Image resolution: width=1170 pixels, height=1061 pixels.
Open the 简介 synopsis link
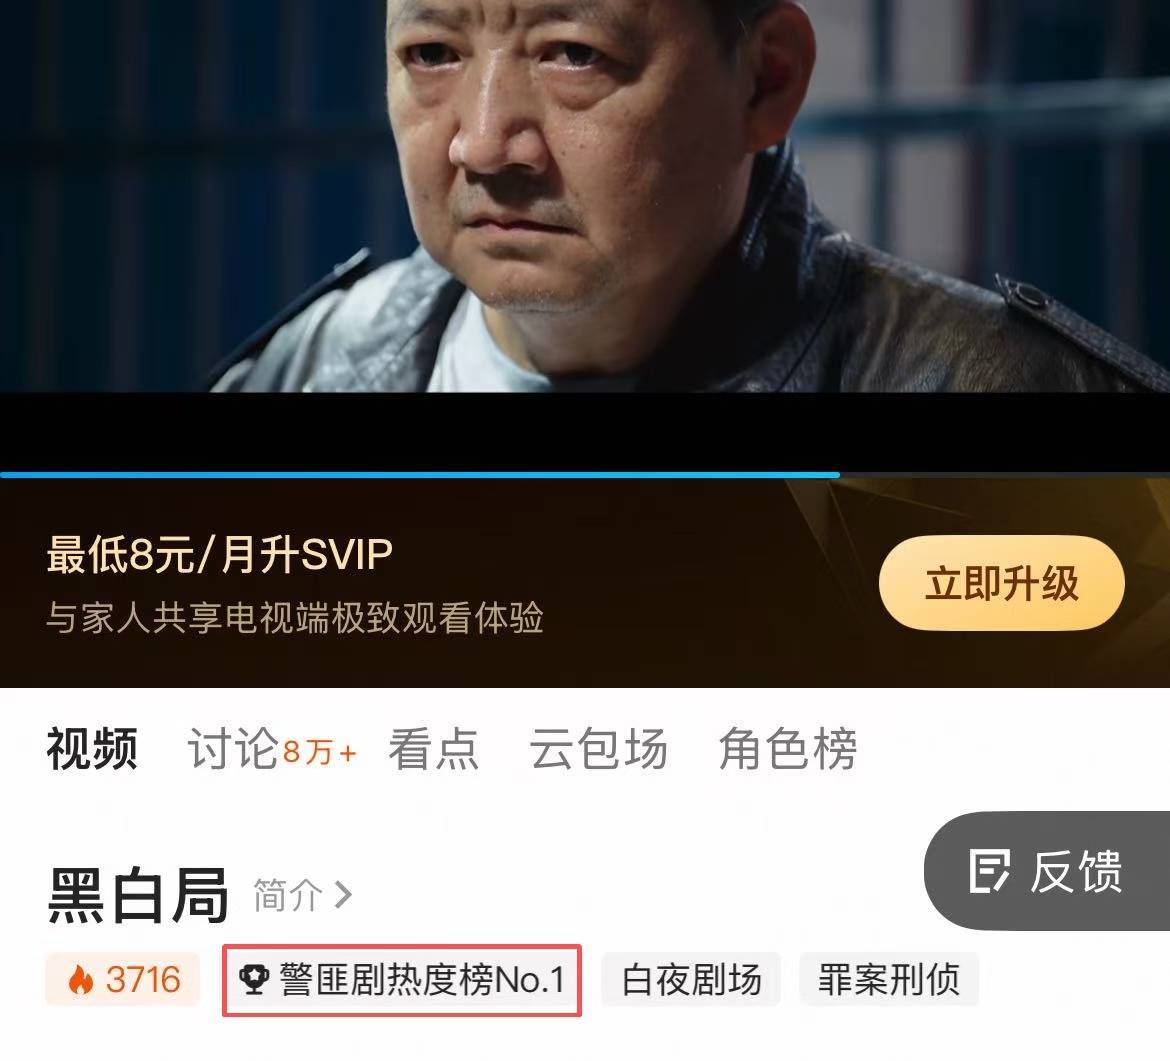tap(287, 895)
